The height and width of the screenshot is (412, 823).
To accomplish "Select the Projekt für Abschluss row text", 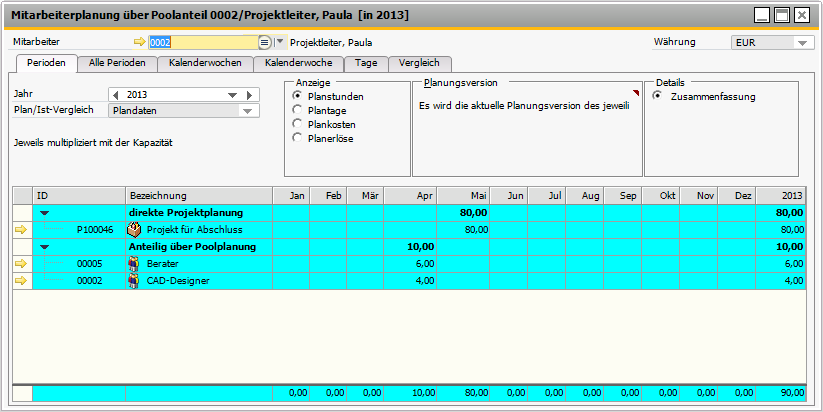I will coord(195,229).
